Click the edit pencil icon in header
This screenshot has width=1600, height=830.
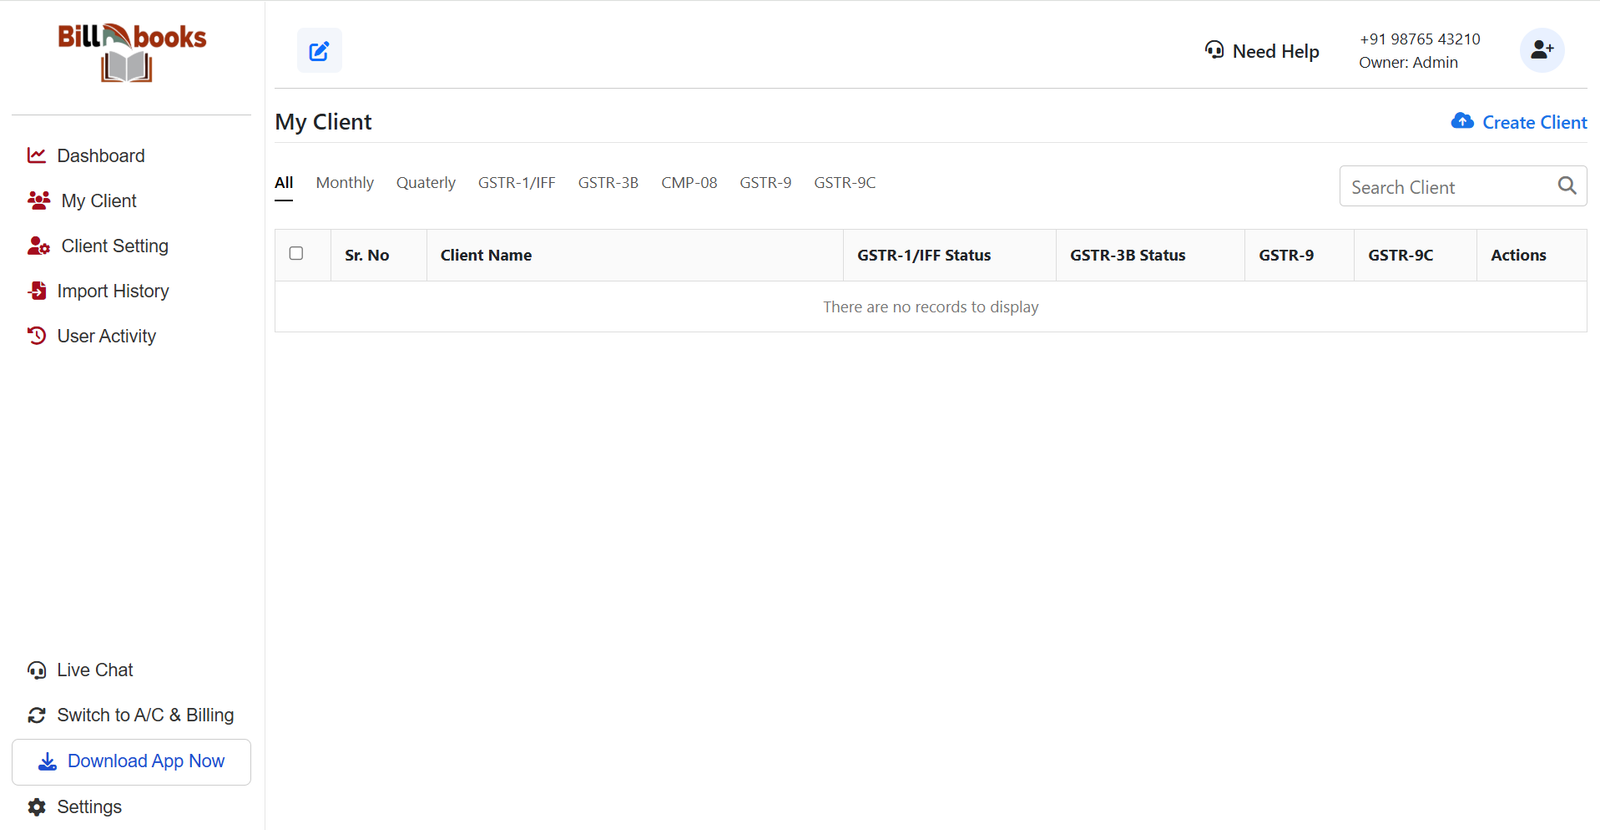pyautogui.click(x=319, y=51)
